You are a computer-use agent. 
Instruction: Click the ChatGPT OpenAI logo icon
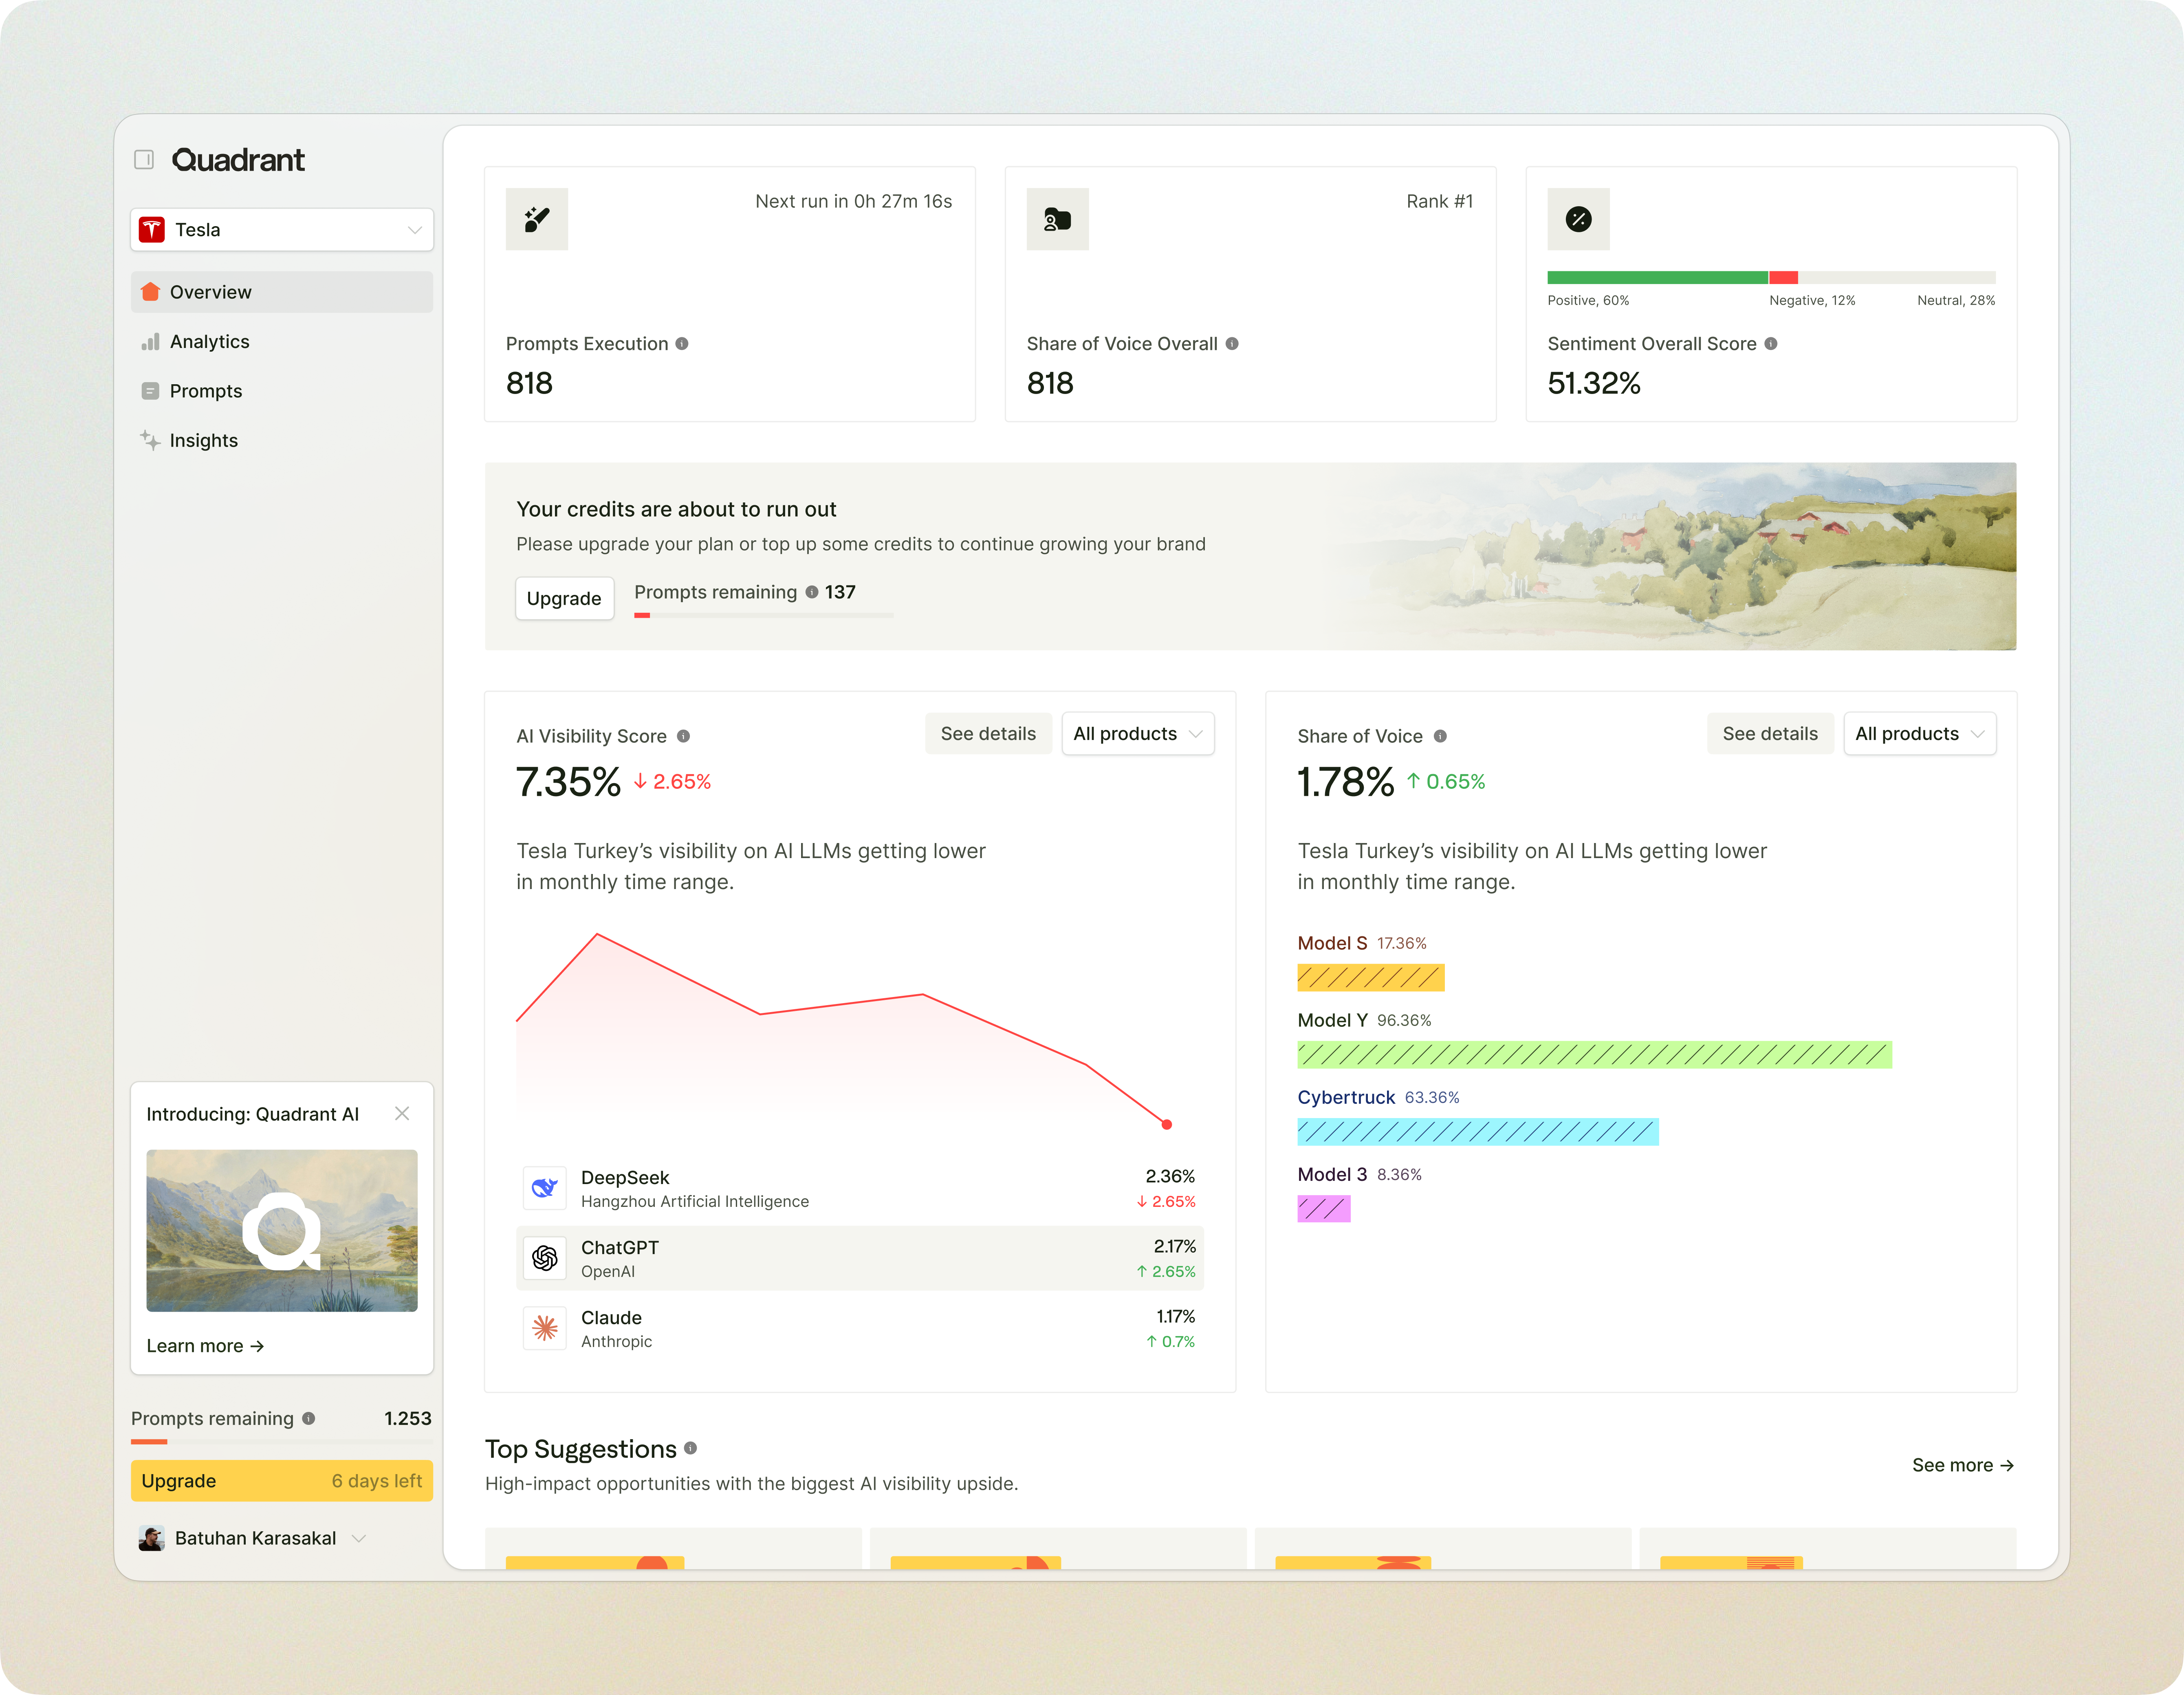click(x=545, y=1258)
